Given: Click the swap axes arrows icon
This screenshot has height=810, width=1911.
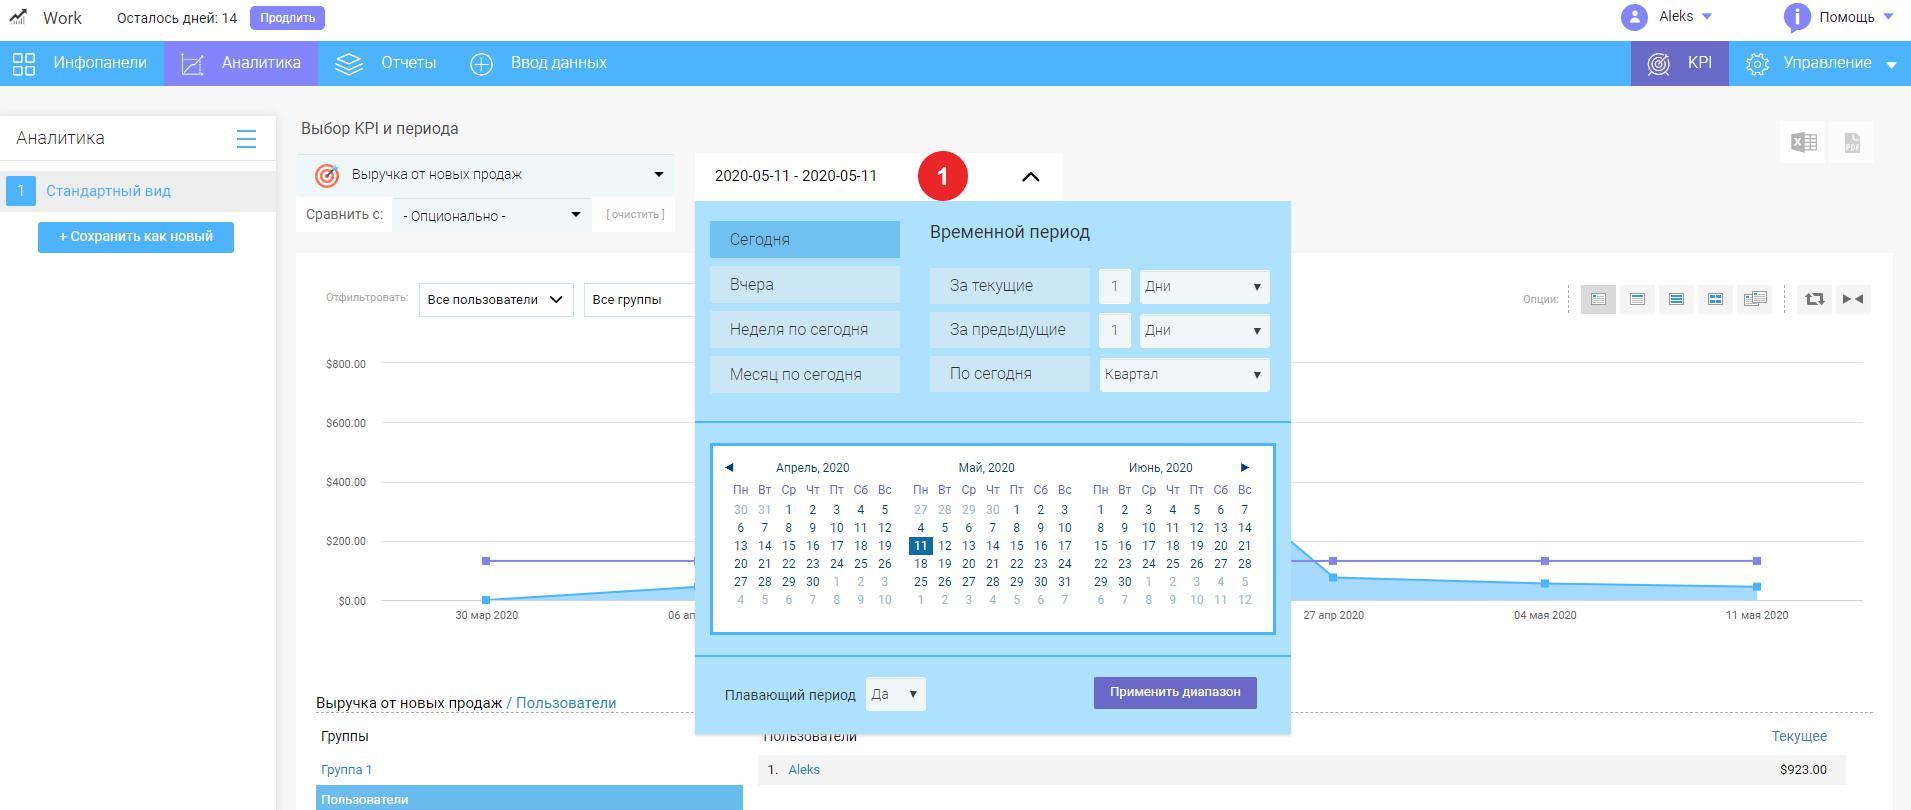Looking at the screenshot, I should (x=1814, y=299).
